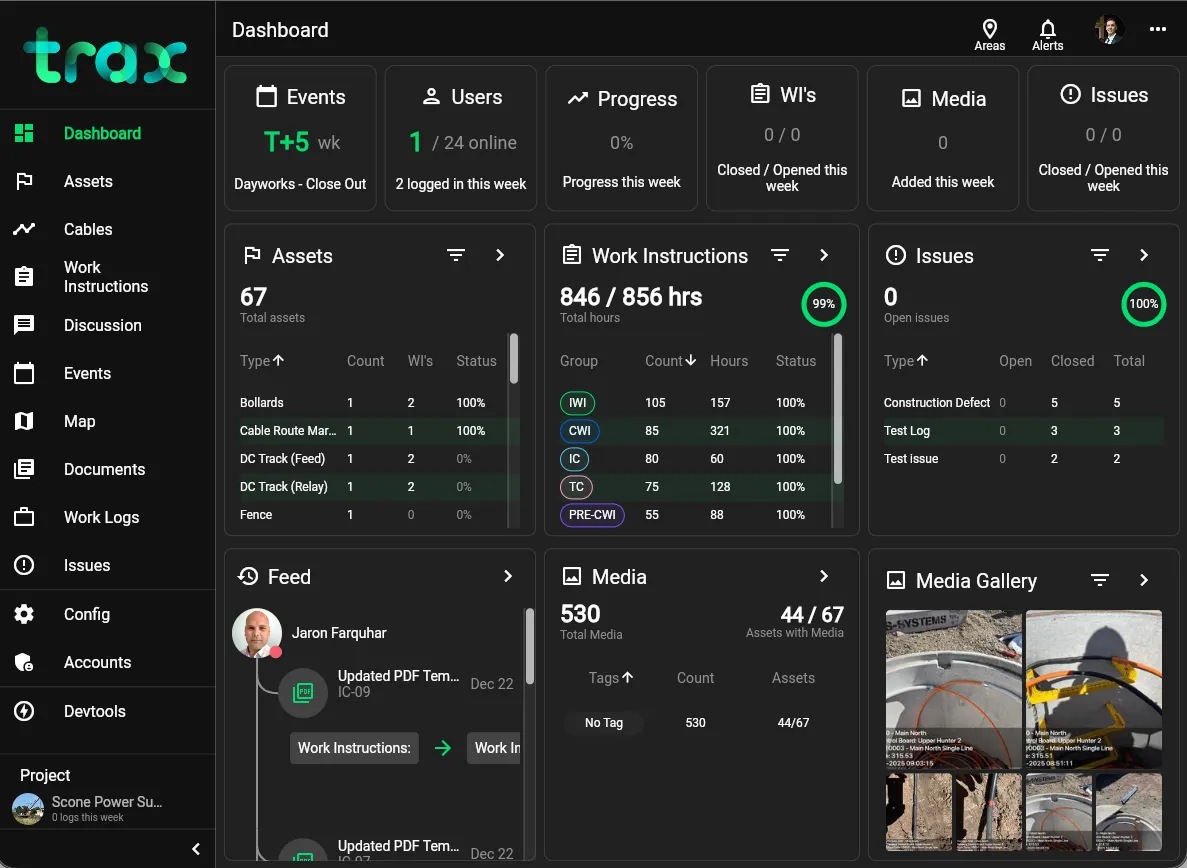Viewport: 1187px width, 868px height.
Task: Sort Assets table by Type column
Action: click(x=262, y=361)
